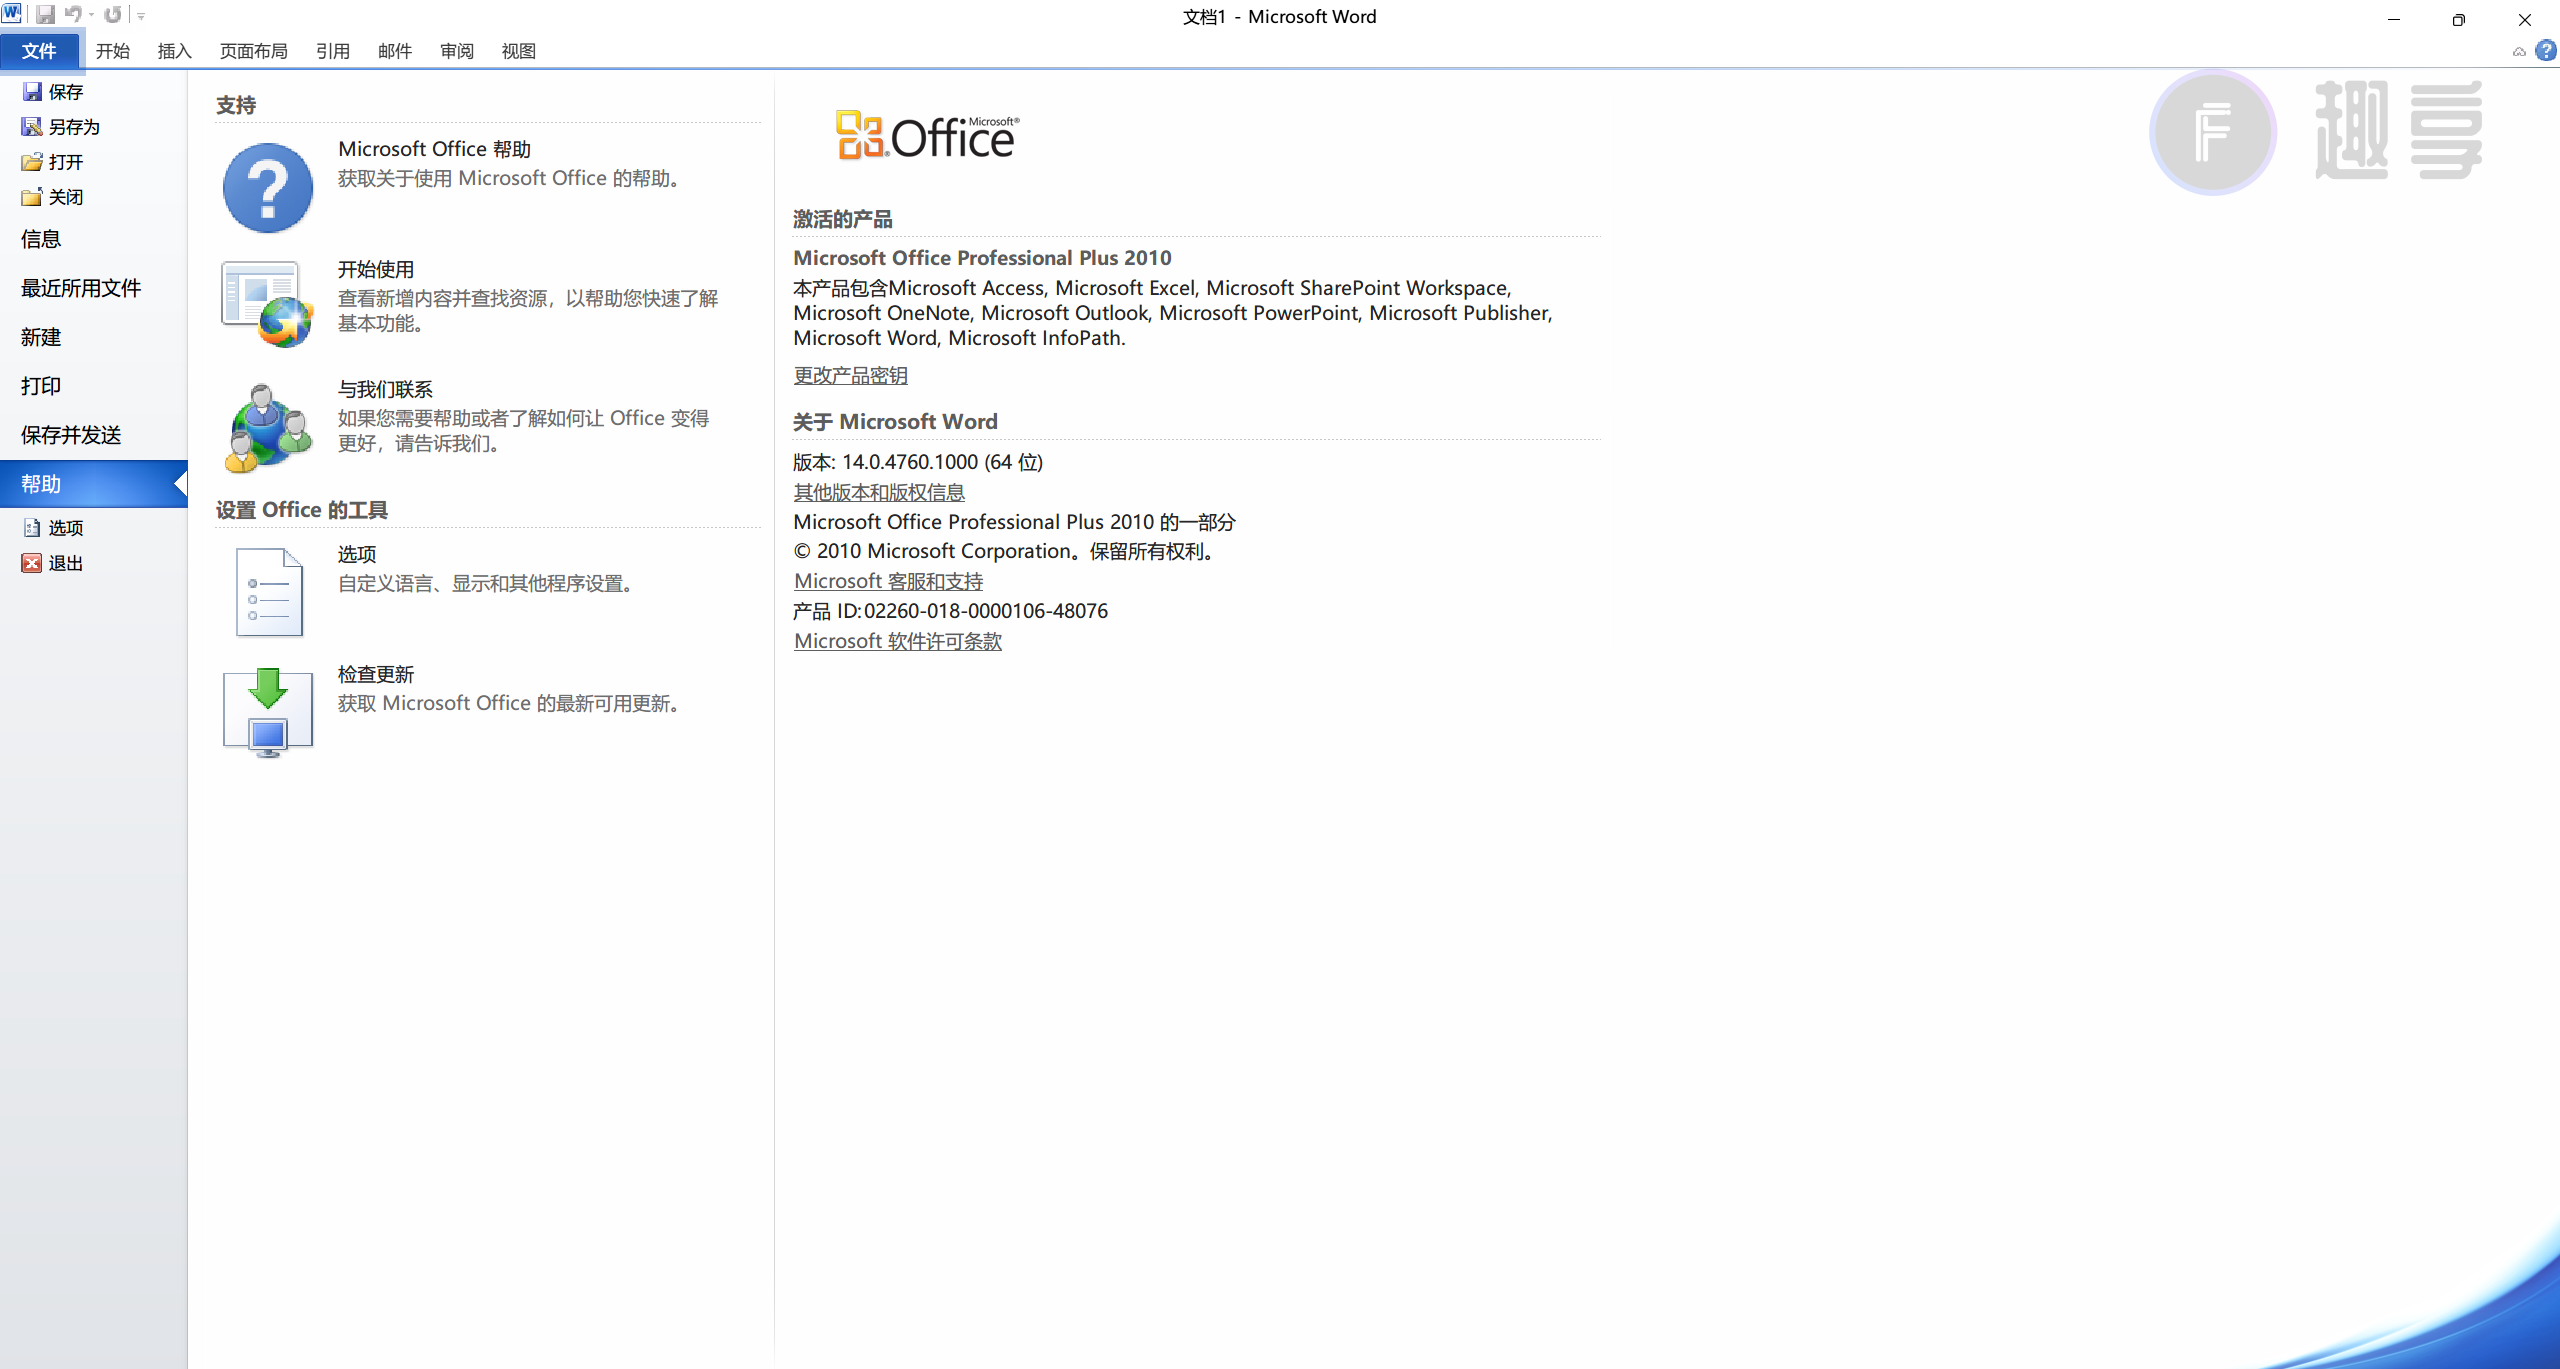Click the 与我们联系 people icon

click(267, 428)
